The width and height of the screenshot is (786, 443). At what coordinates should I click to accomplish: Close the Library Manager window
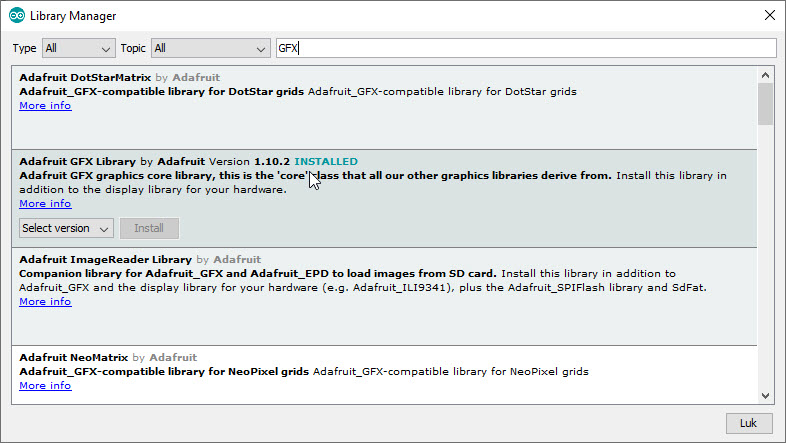pyautogui.click(x=770, y=16)
